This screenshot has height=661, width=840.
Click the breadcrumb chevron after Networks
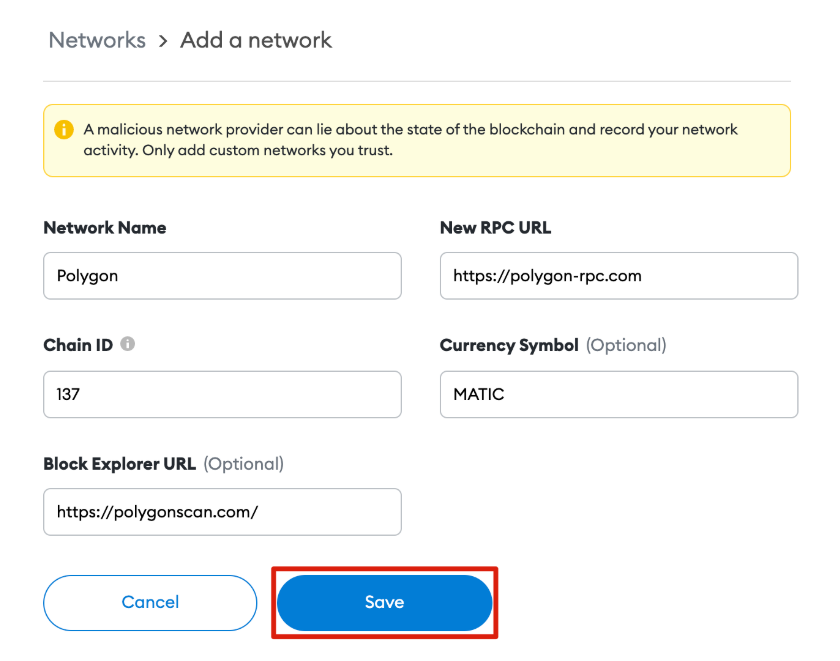tap(163, 41)
